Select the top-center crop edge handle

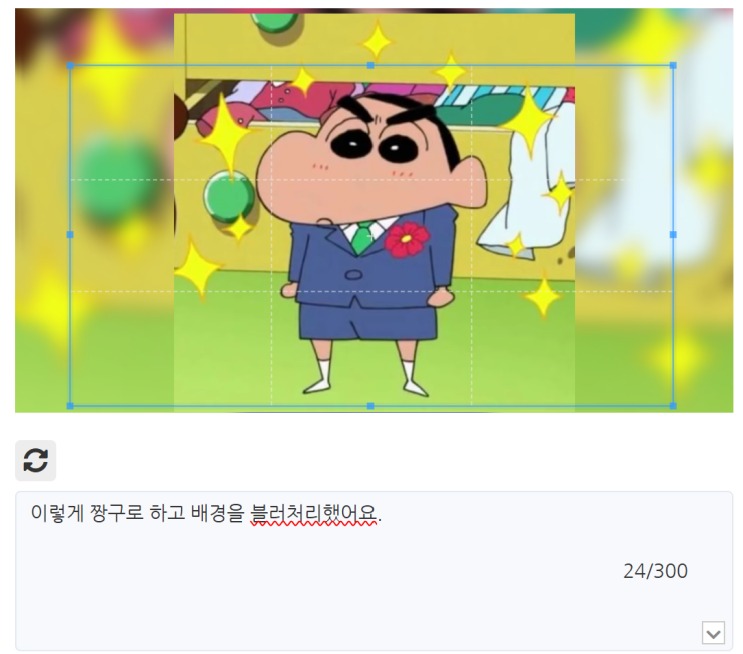[371, 65]
